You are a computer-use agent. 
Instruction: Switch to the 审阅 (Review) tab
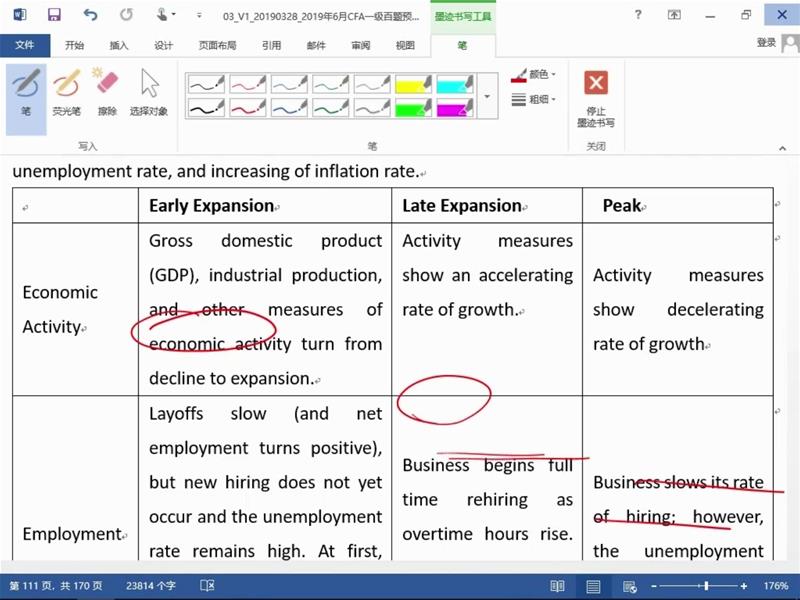click(361, 45)
